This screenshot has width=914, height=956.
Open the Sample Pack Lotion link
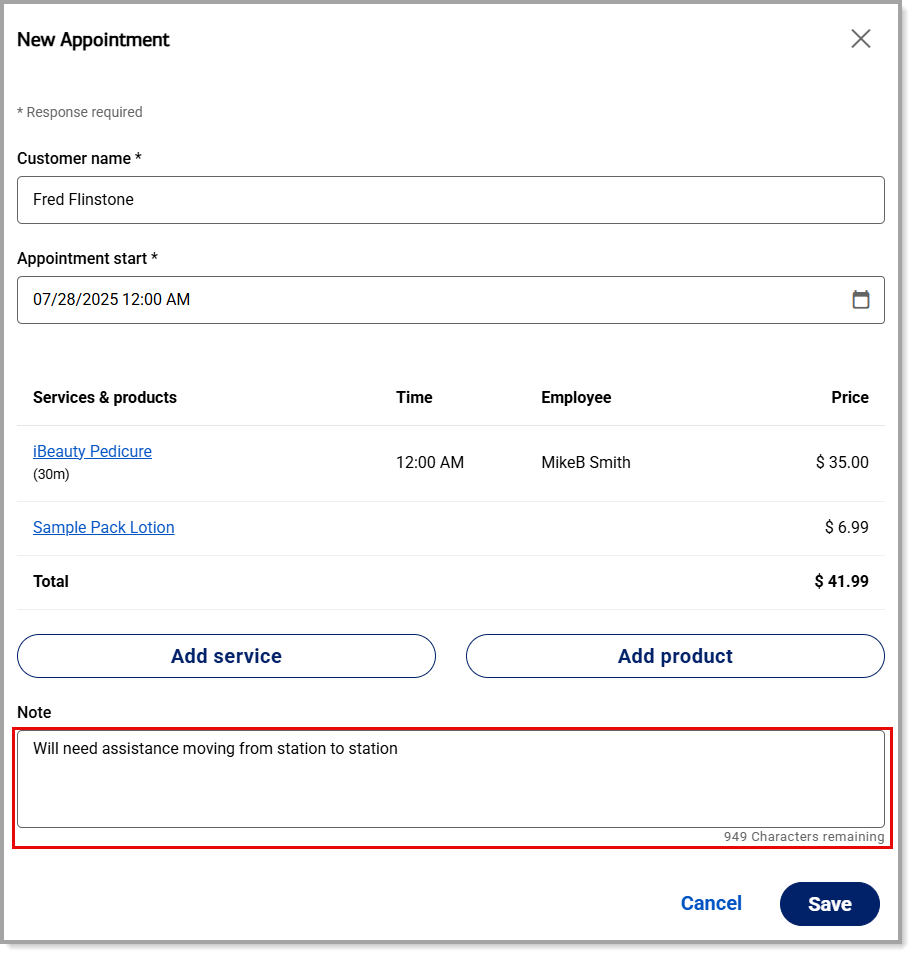coord(104,527)
